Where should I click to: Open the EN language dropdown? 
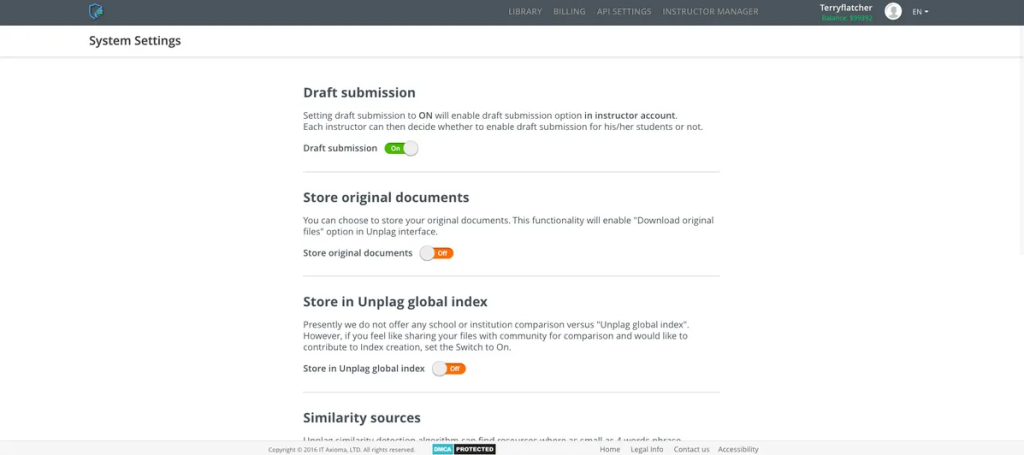[x=920, y=12]
